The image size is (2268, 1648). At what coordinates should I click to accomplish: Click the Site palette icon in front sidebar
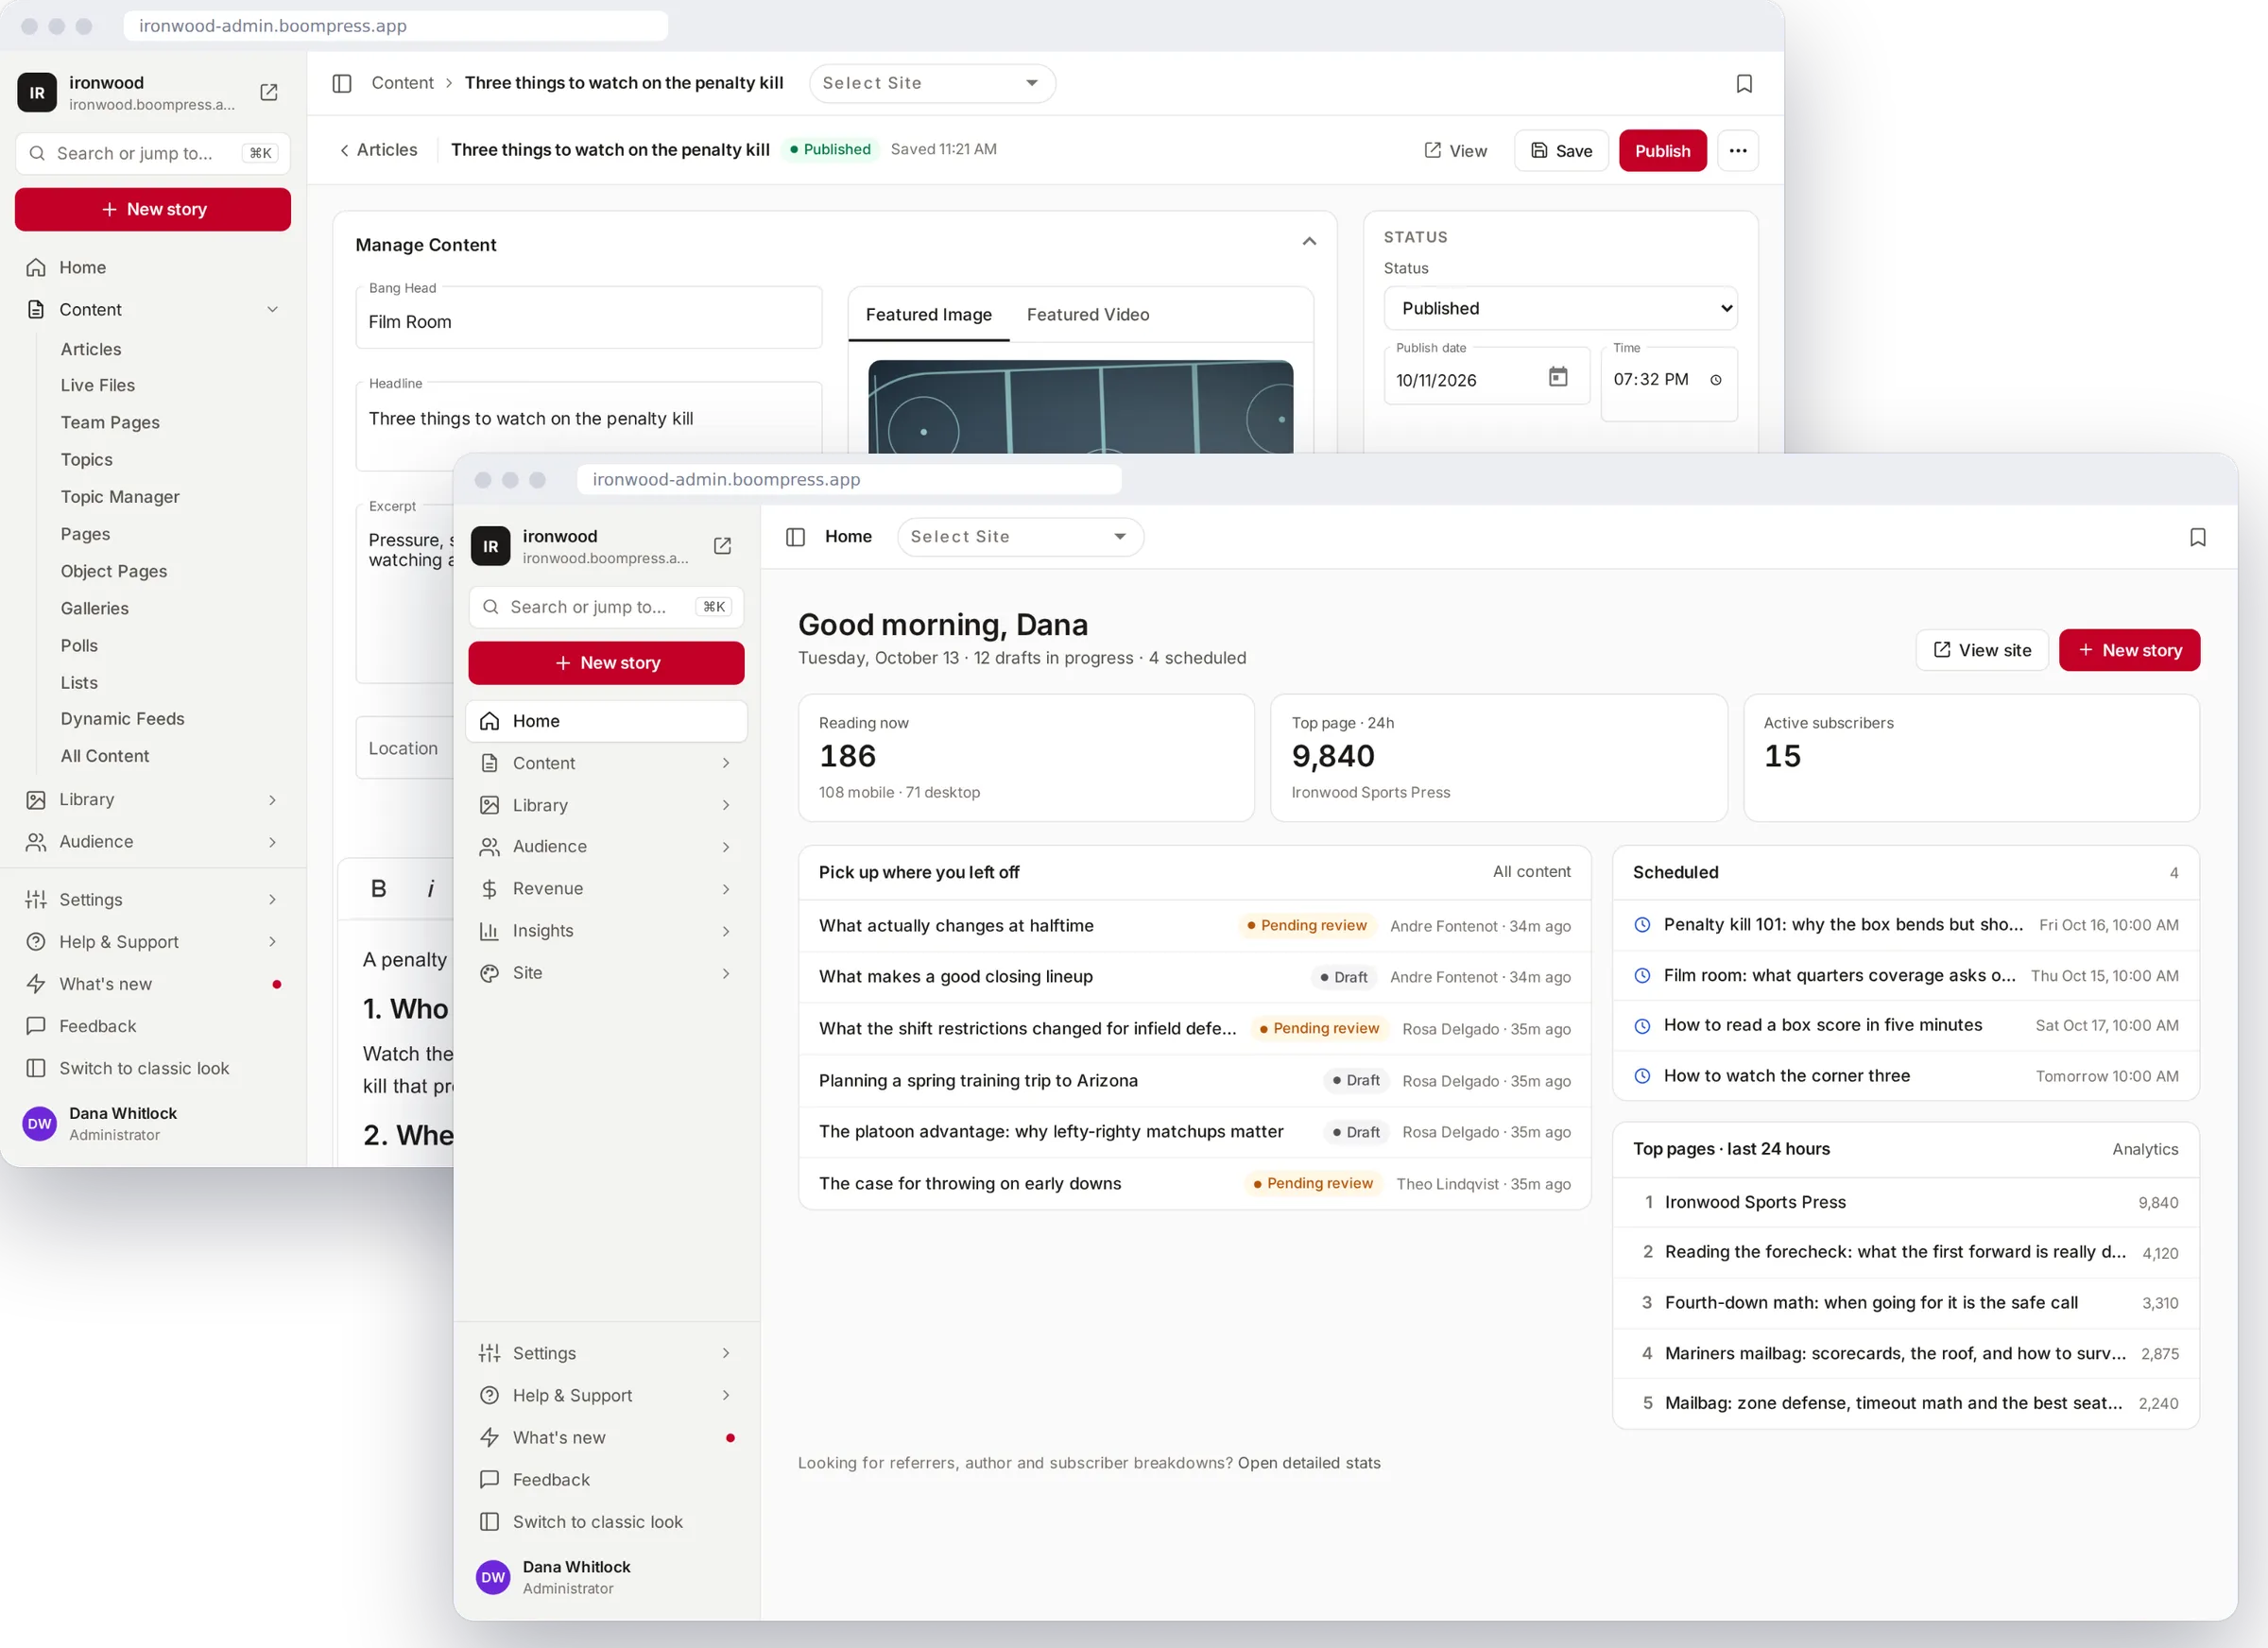click(489, 973)
